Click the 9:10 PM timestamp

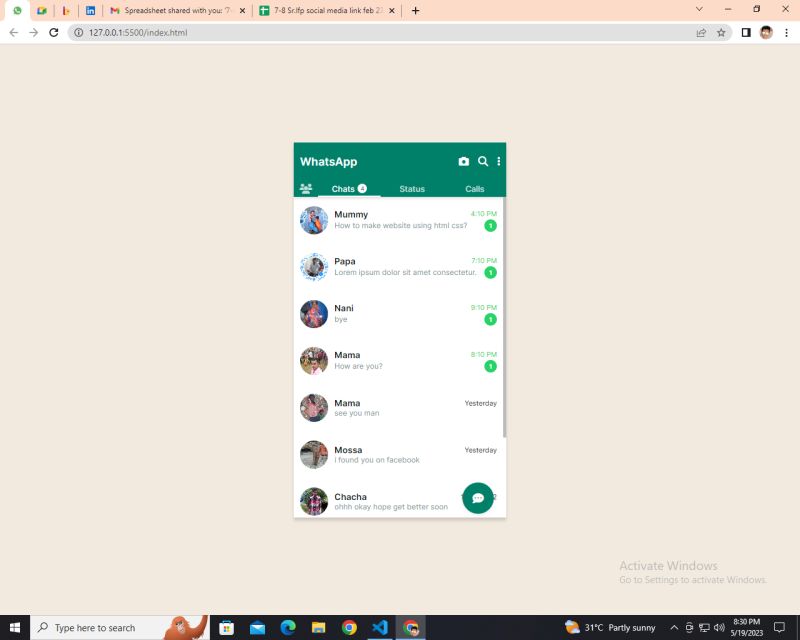click(484, 308)
